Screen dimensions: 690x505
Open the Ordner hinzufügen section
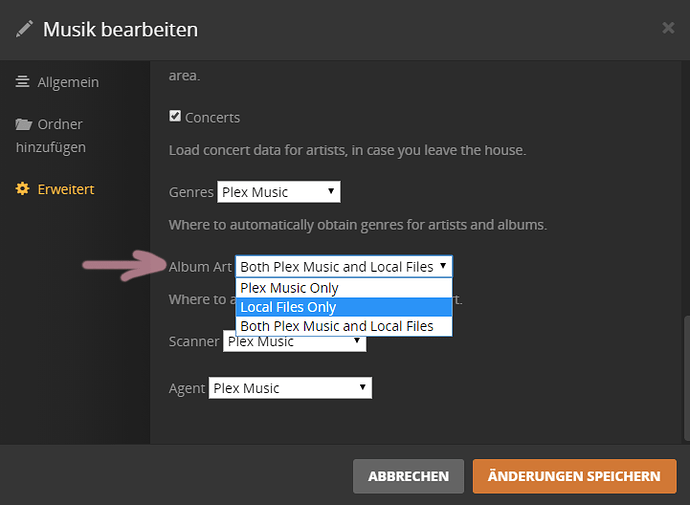point(51,135)
